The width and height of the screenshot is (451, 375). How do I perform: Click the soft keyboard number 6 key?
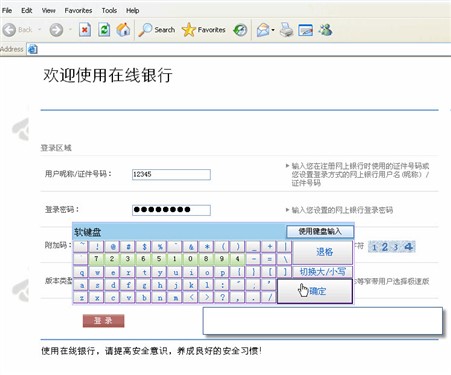[143, 259]
